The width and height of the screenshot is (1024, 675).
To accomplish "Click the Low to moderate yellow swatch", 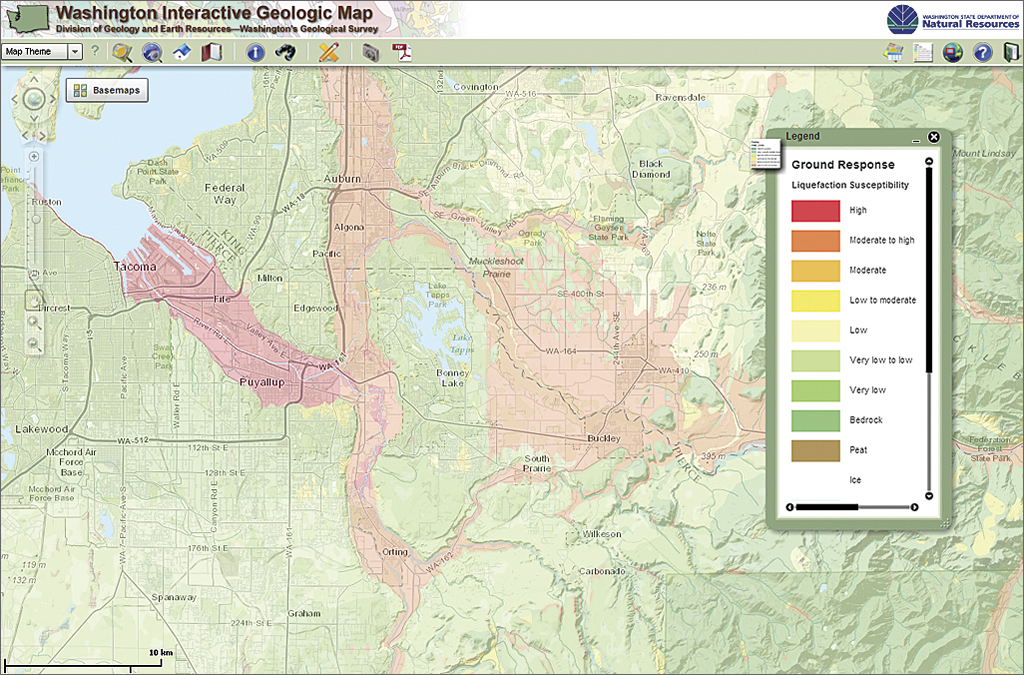I will tap(816, 301).
